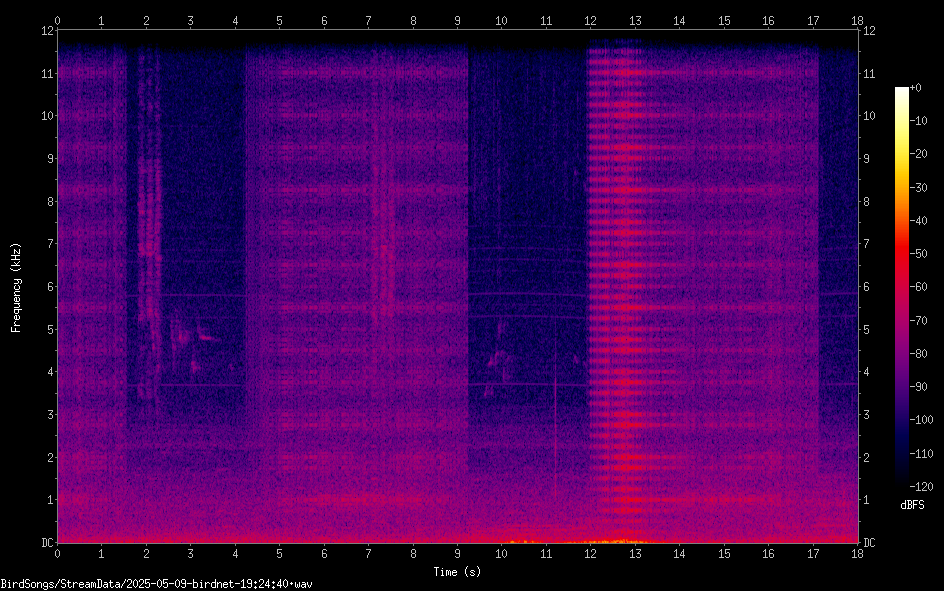Click the "-120" colorbar level label
The image size is (944, 591).
point(921,486)
